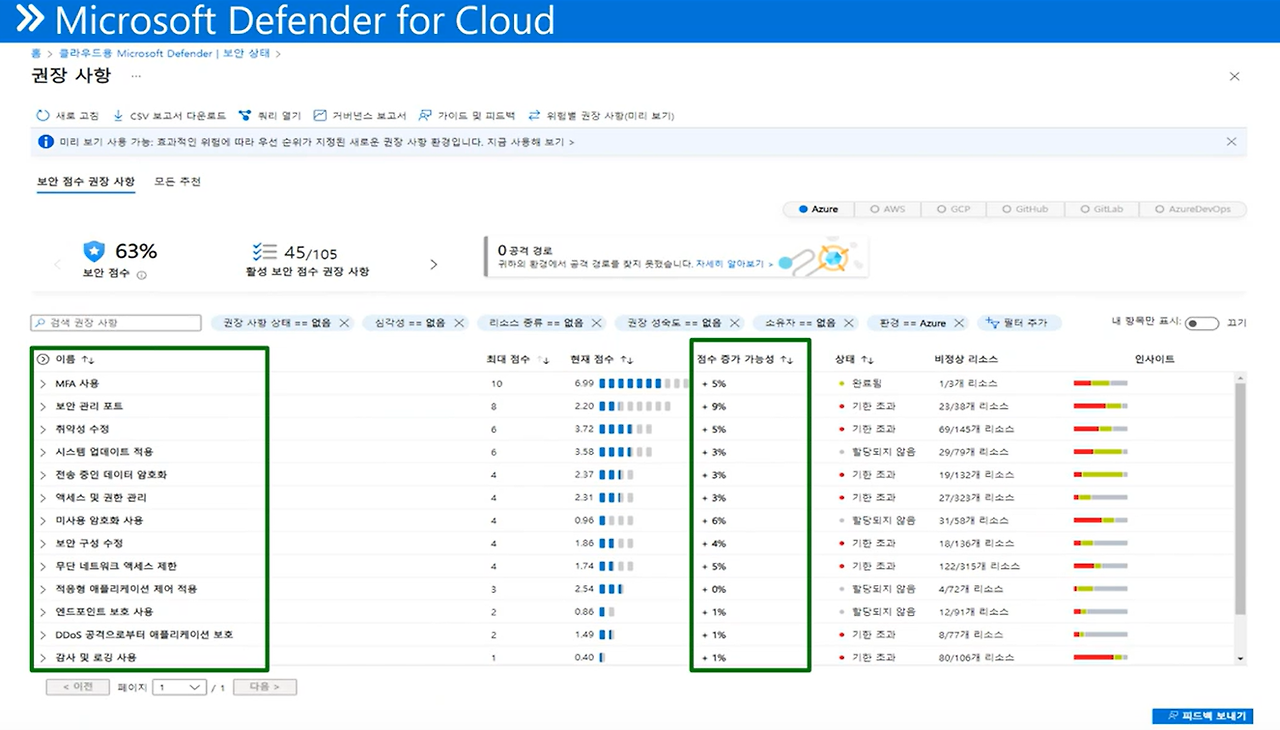This screenshot has width=1280, height=730.
Task: Click the CSV 보고서 다운로드 download icon
Action: (118, 115)
